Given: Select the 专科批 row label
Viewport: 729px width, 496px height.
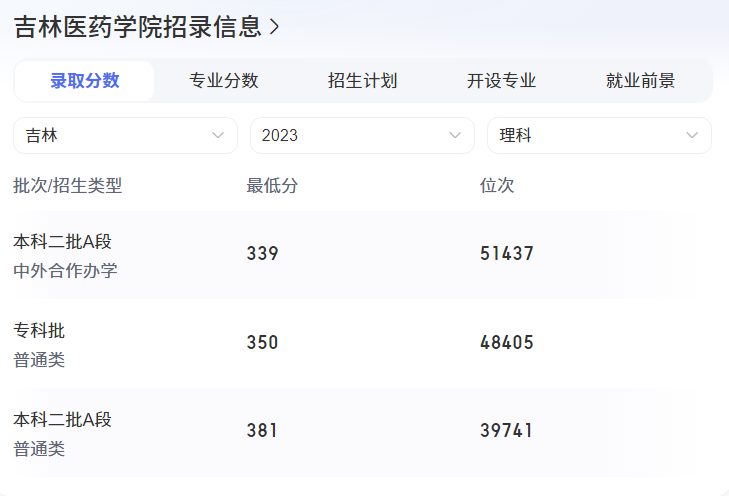Looking at the screenshot, I should point(39,331).
